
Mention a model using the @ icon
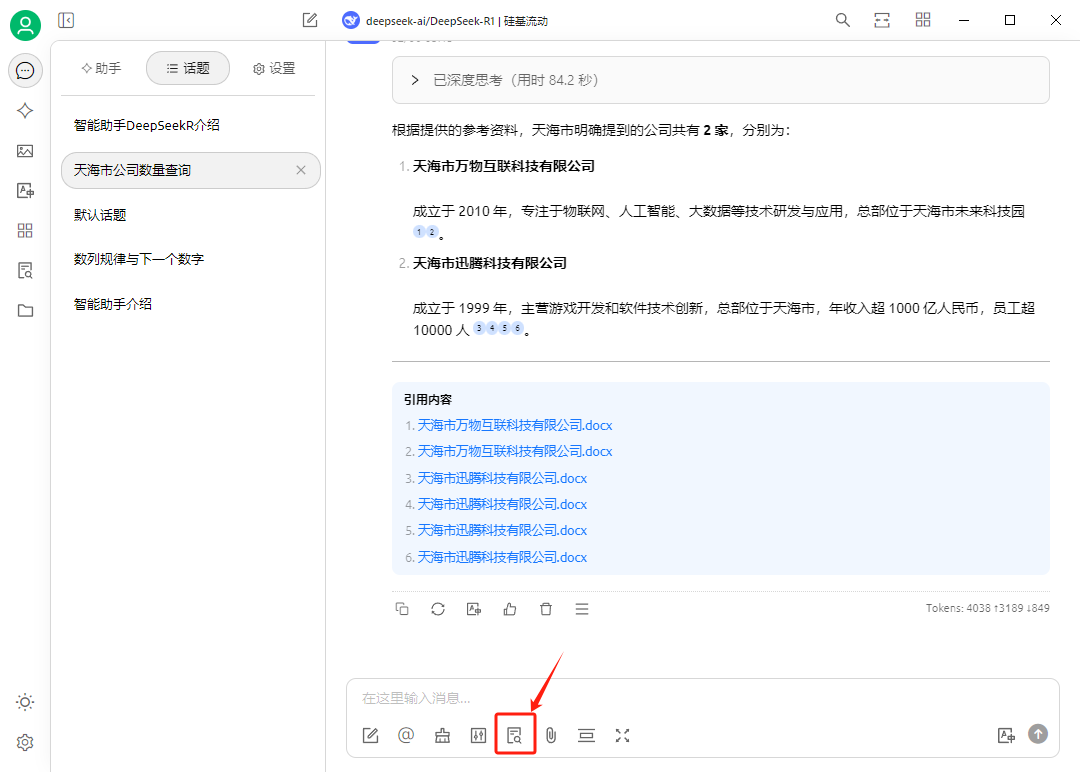coord(406,735)
